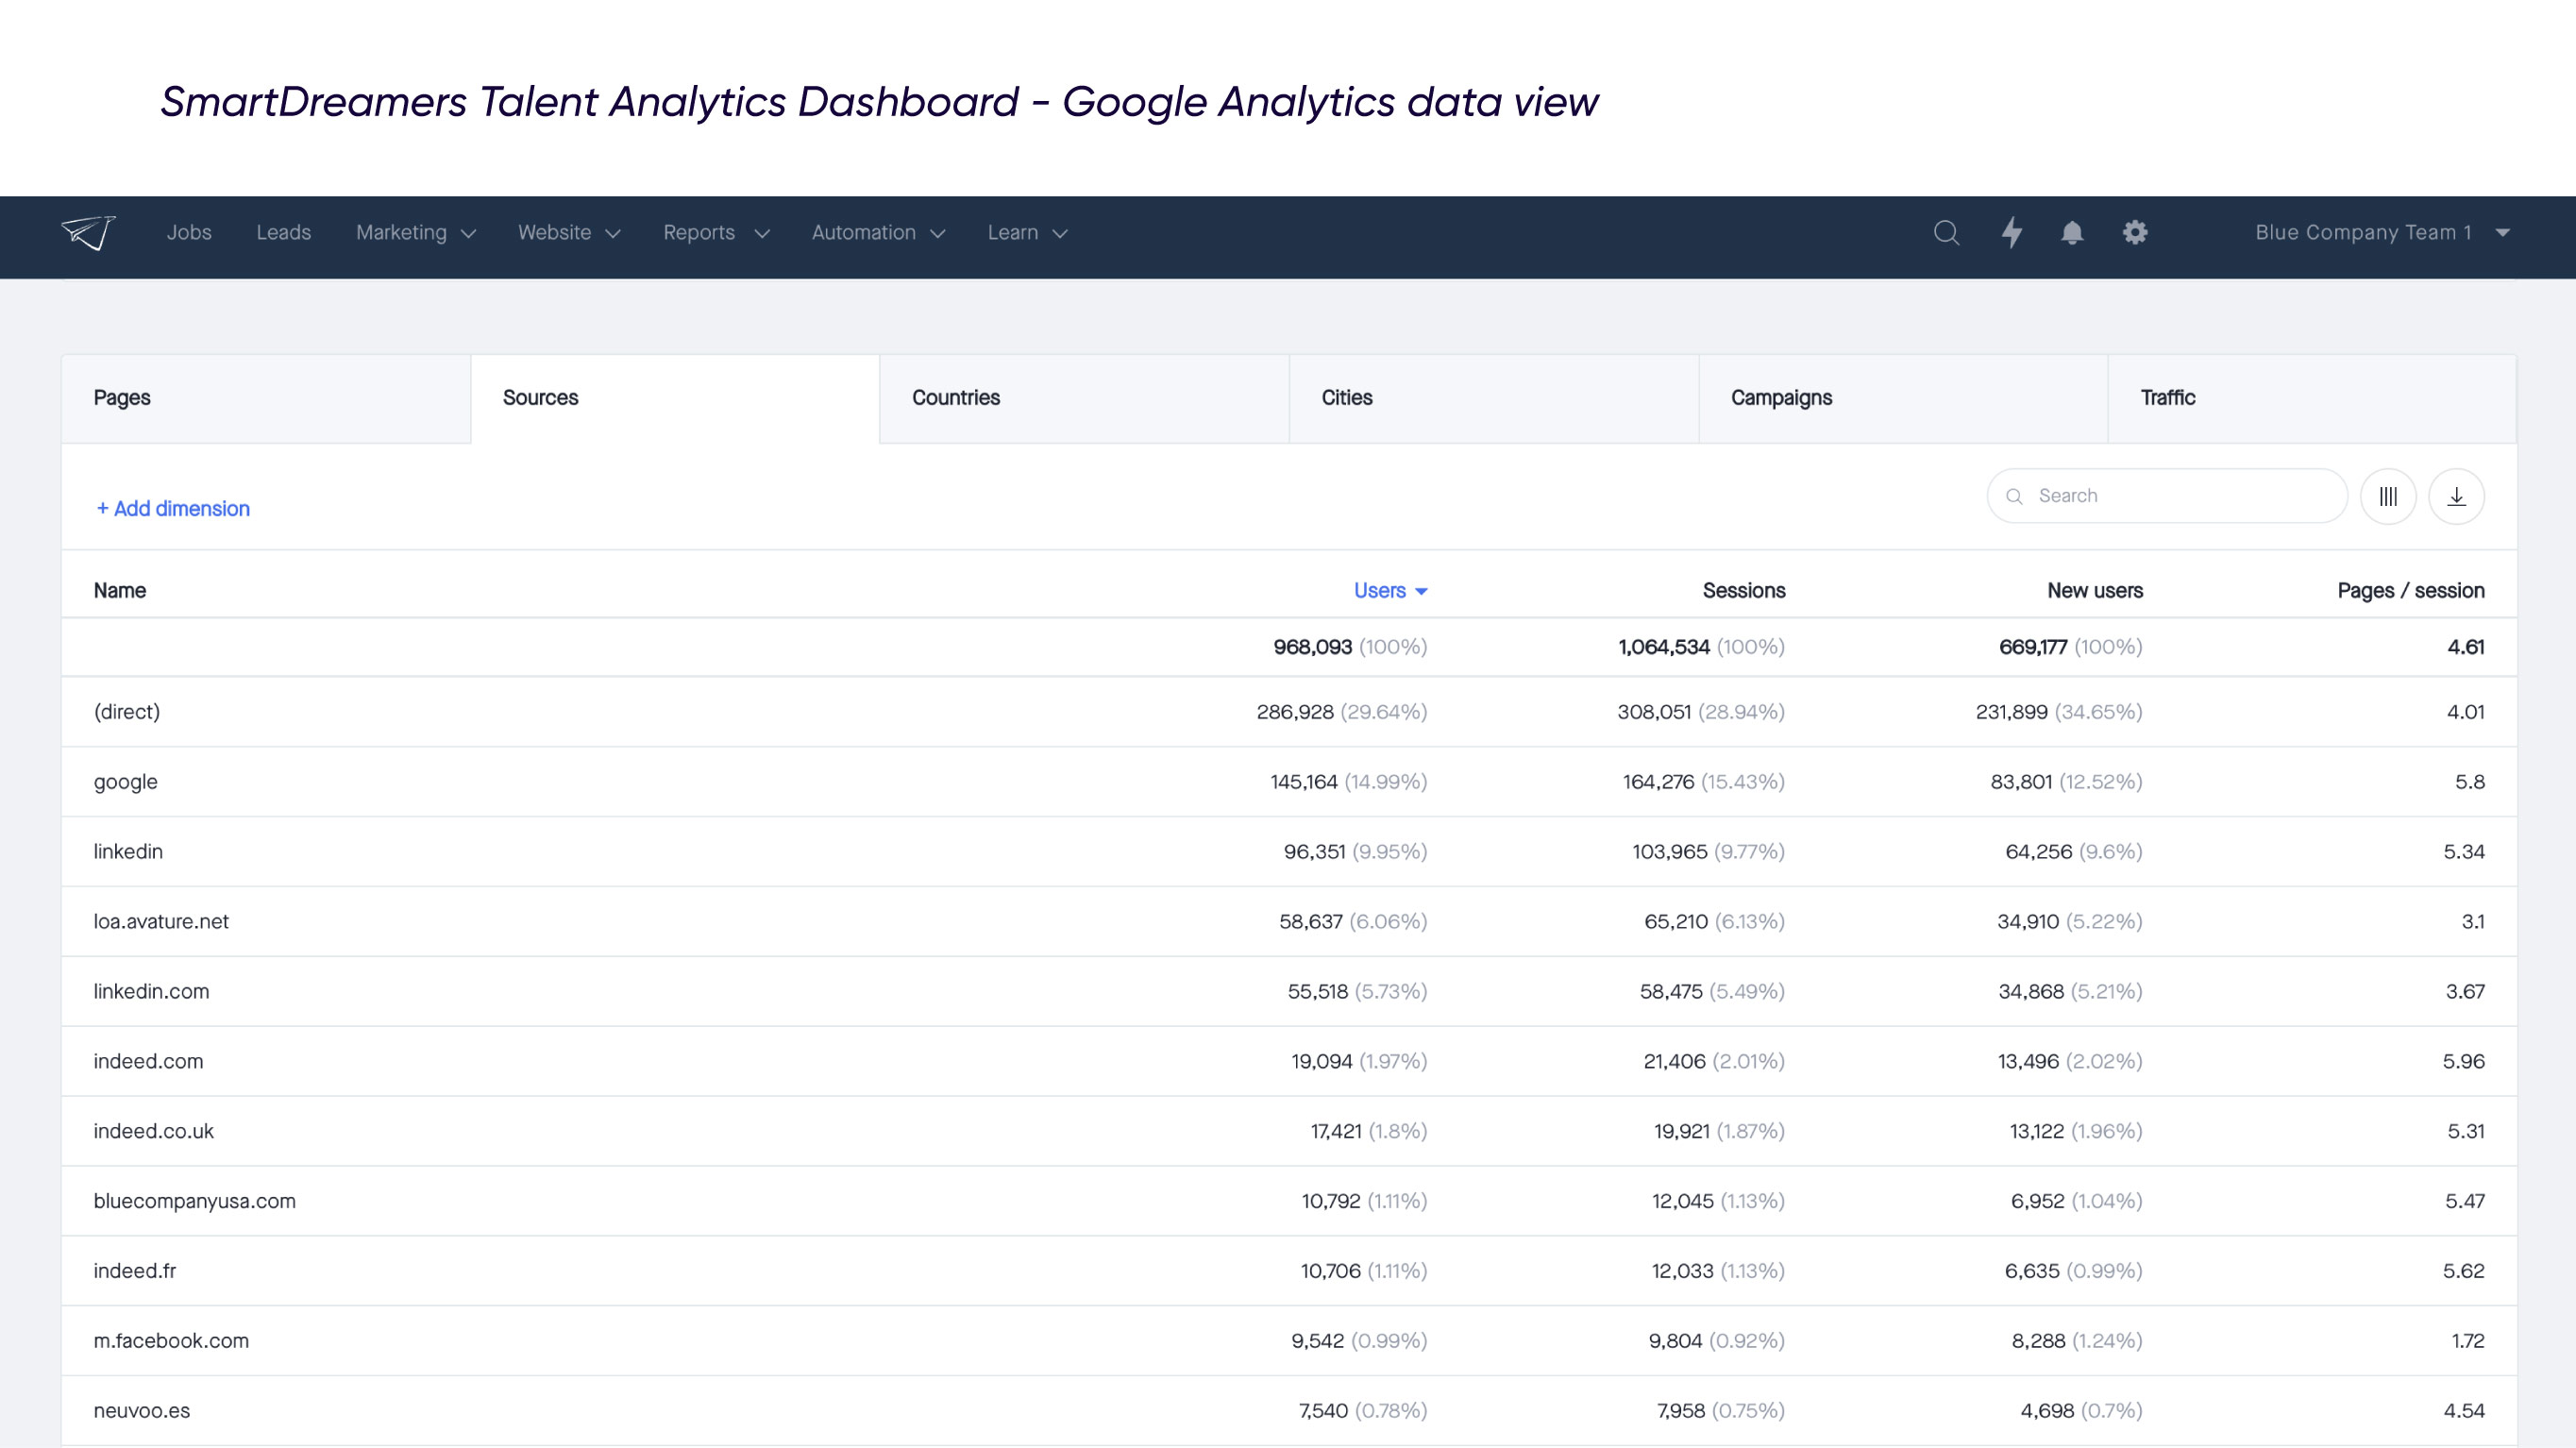Click the + Add dimension link
The height and width of the screenshot is (1448, 2576).
(172, 509)
